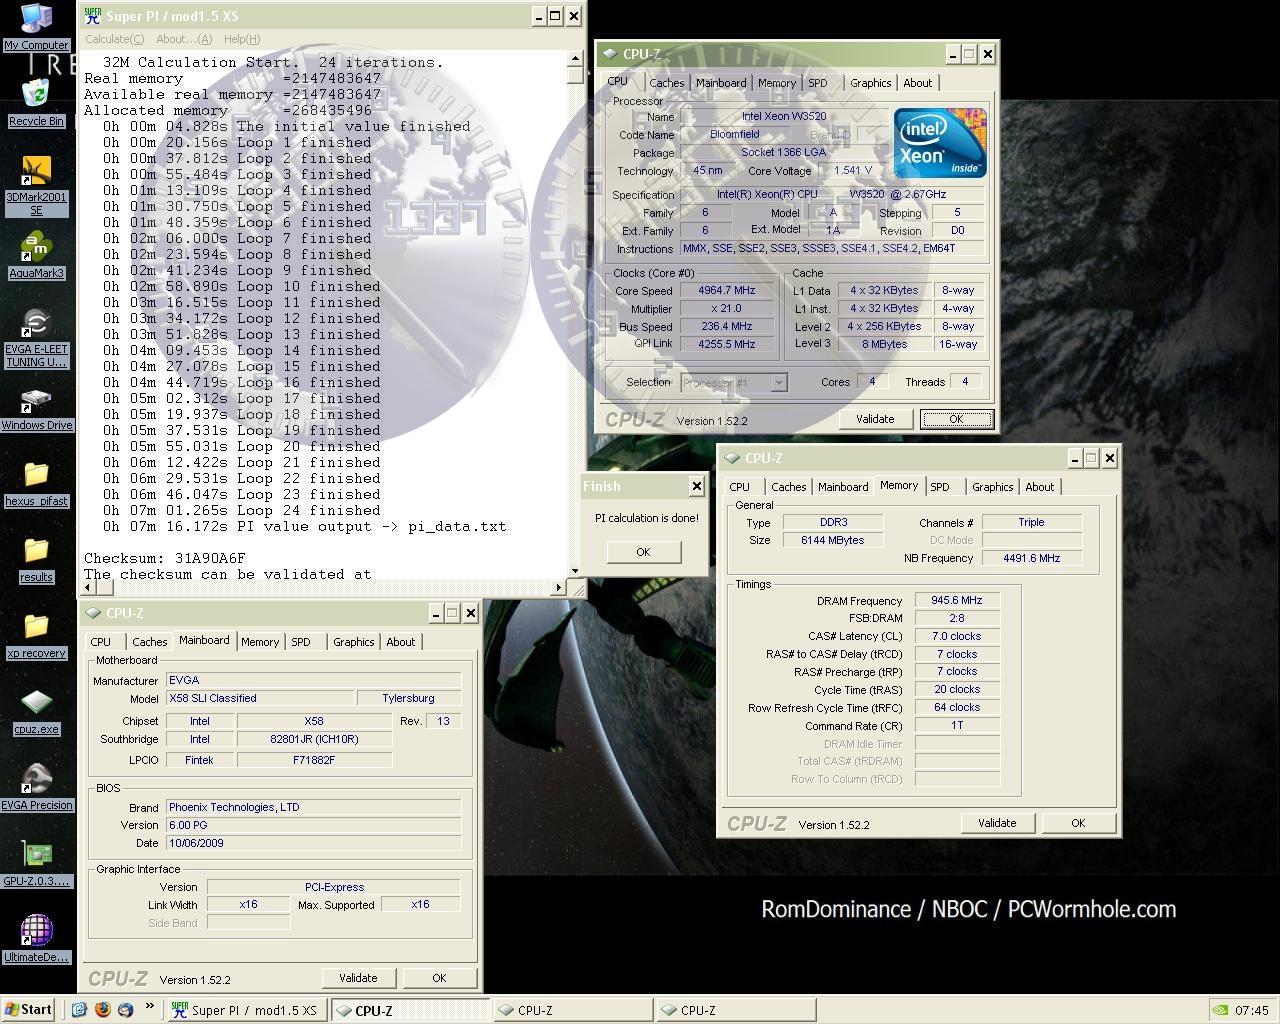Close the Finish dialog
Viewport: 1280px width, 1024px height.
(696, 486)
